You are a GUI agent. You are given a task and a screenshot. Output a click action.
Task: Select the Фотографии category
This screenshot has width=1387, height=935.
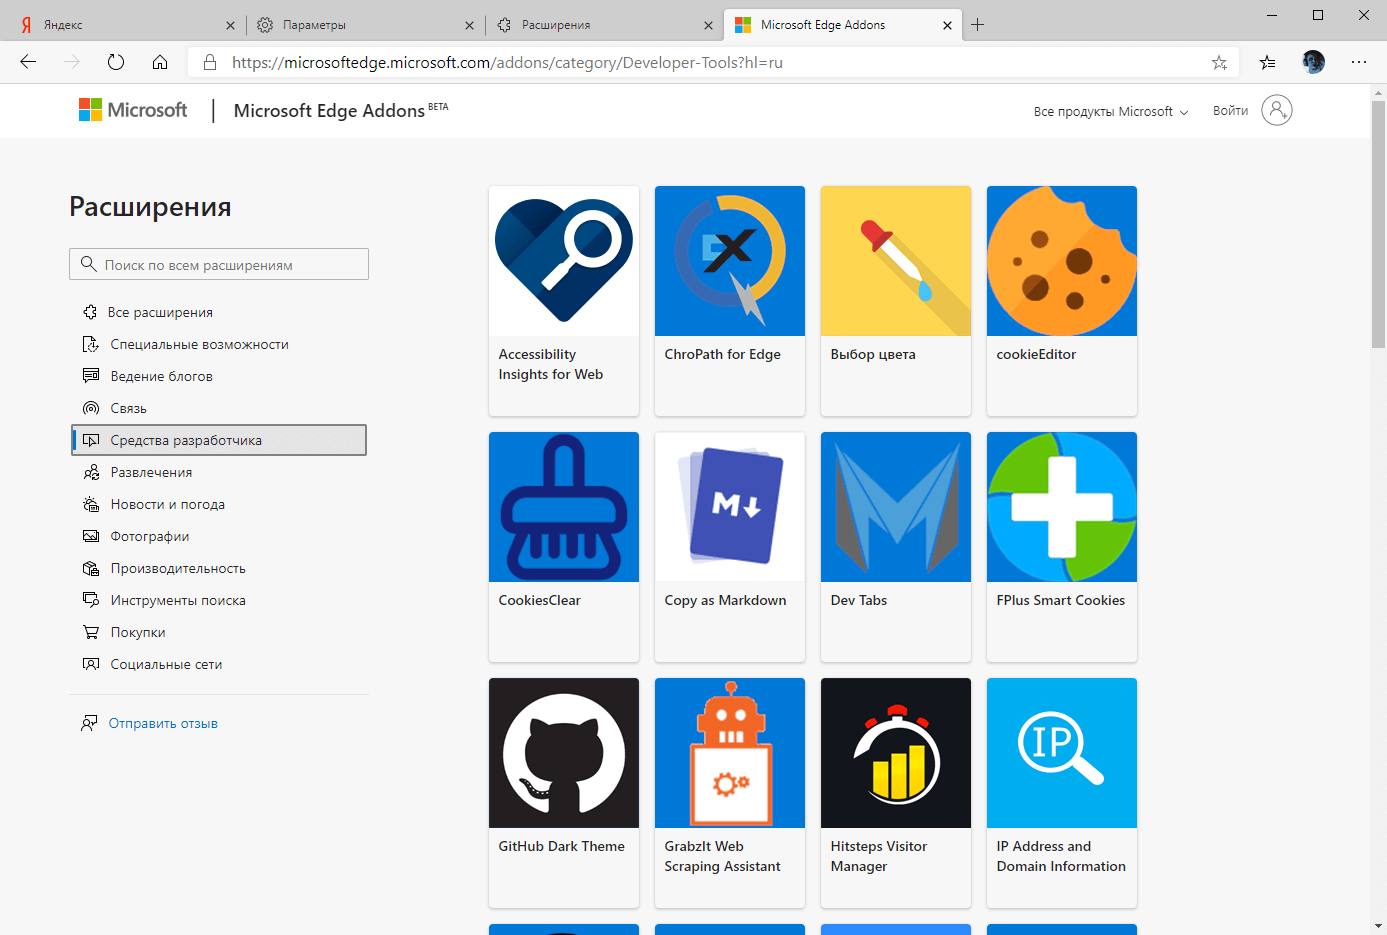[x=219, y=536]
